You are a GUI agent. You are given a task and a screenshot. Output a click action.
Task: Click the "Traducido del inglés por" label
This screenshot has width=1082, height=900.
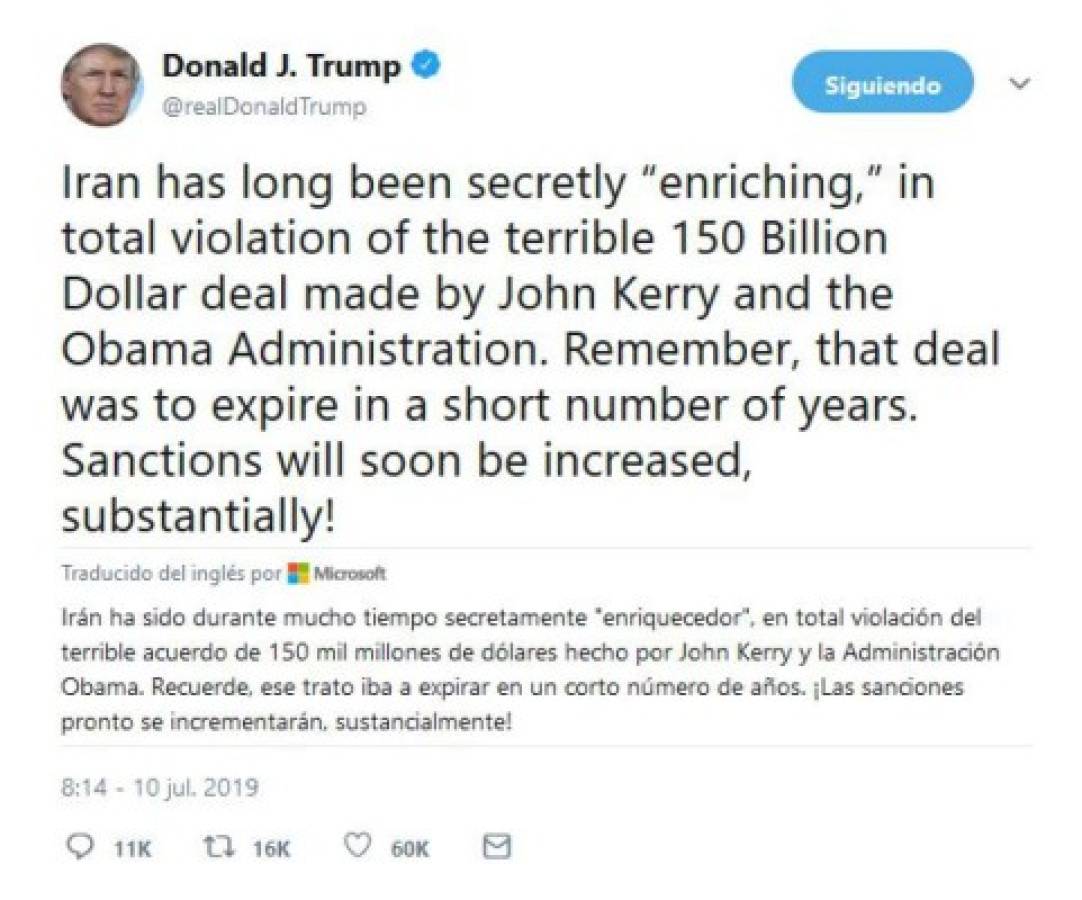(x=171, y=574)
